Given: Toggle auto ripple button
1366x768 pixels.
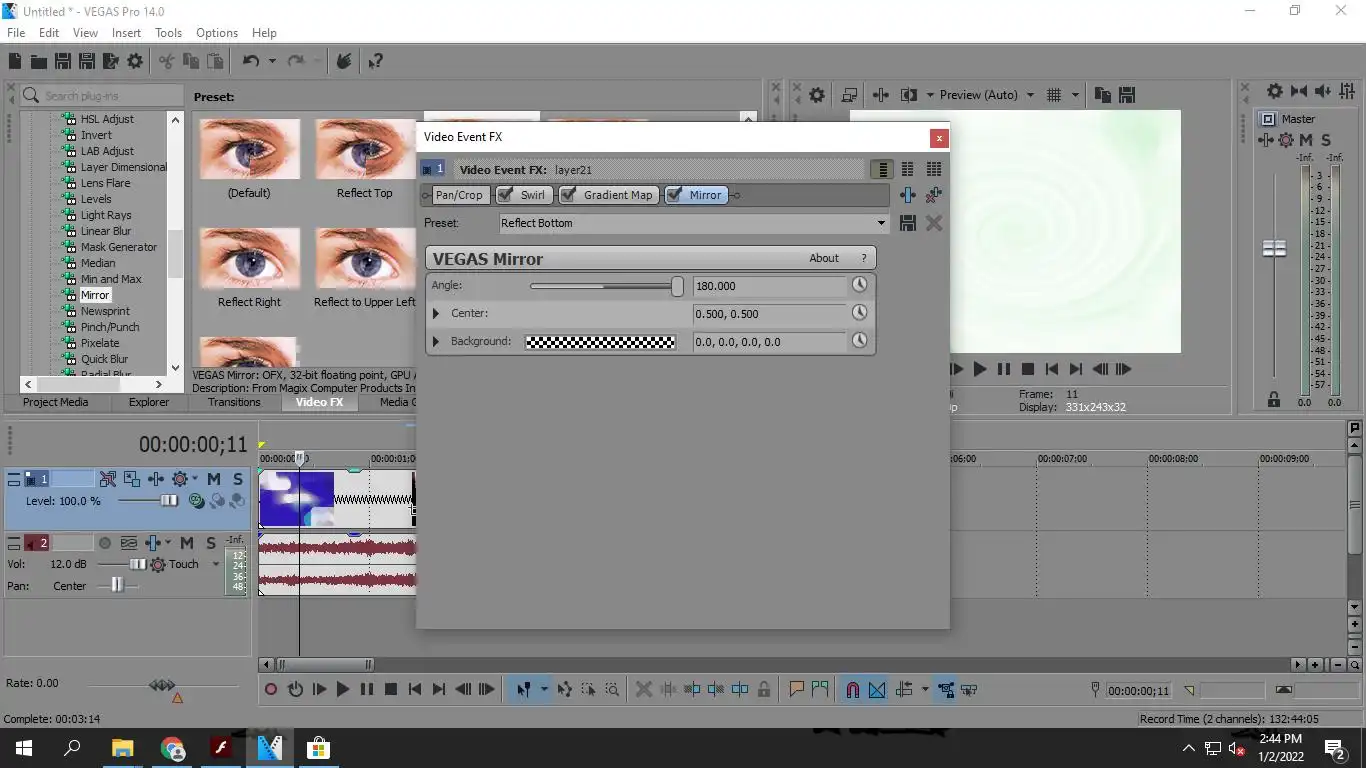Looking at the screenshot, I should 904,689.
